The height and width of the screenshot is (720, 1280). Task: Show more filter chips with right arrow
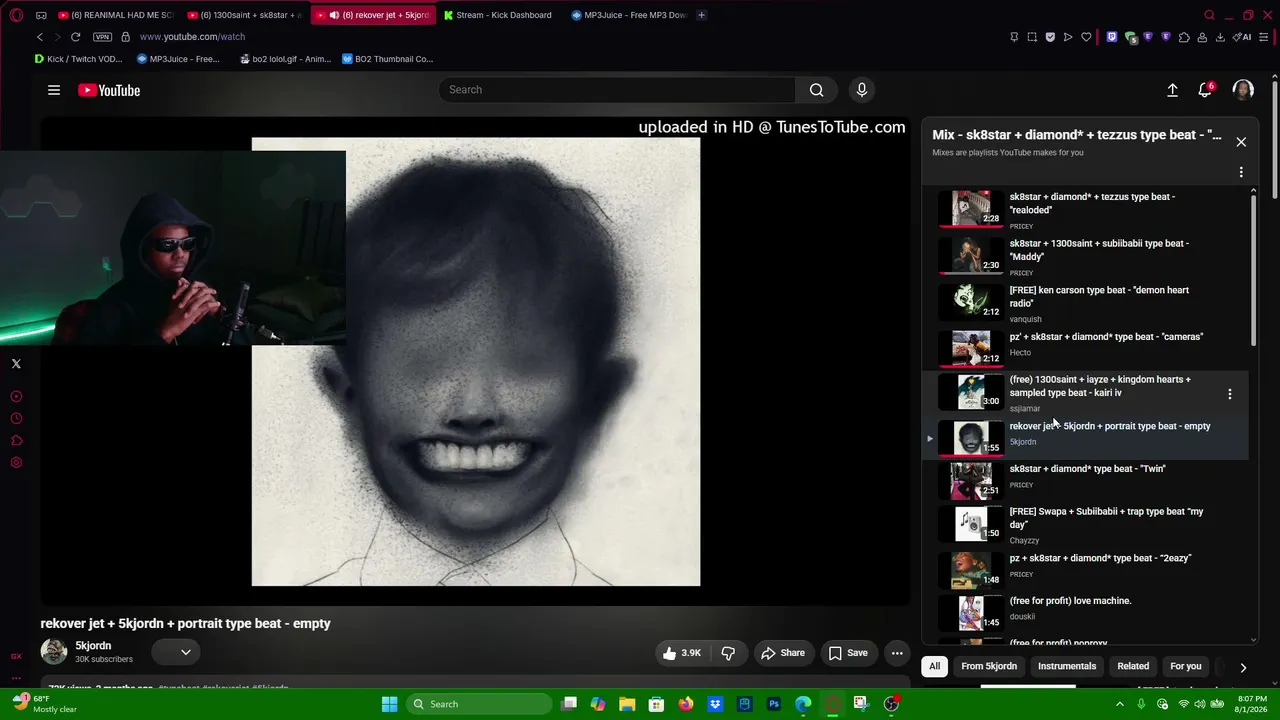tap(1243, 667)
